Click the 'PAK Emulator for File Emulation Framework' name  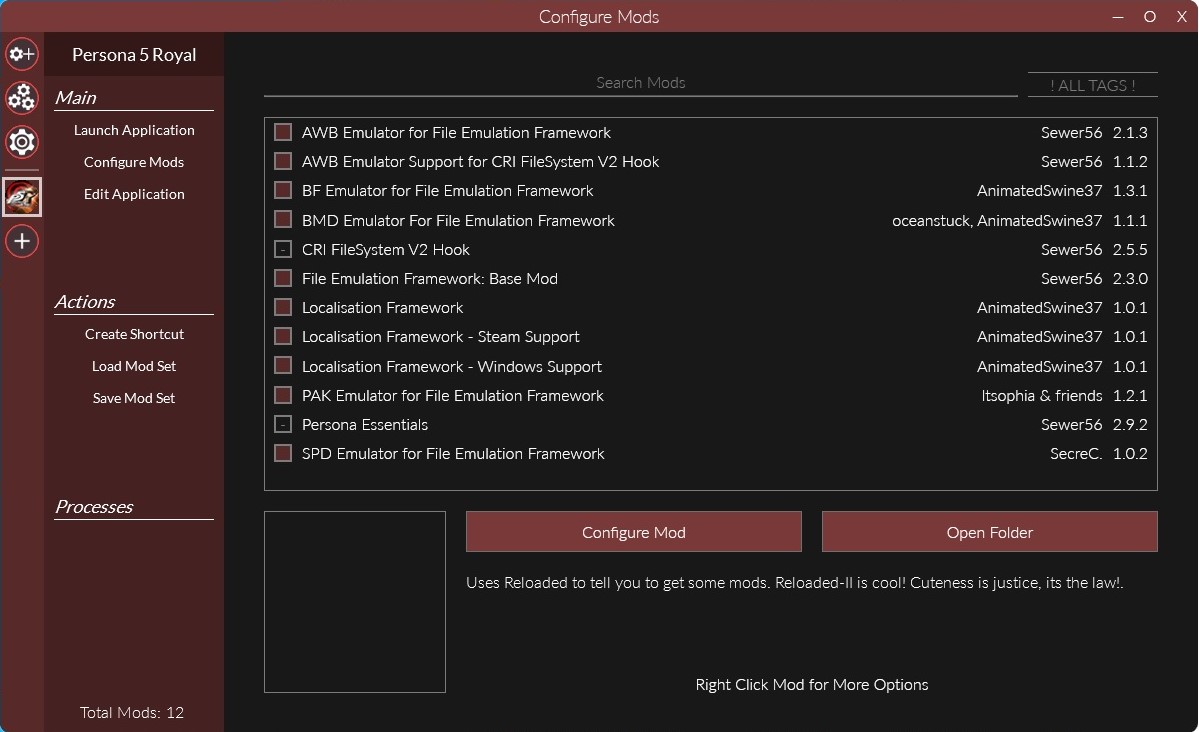[453, 395]
